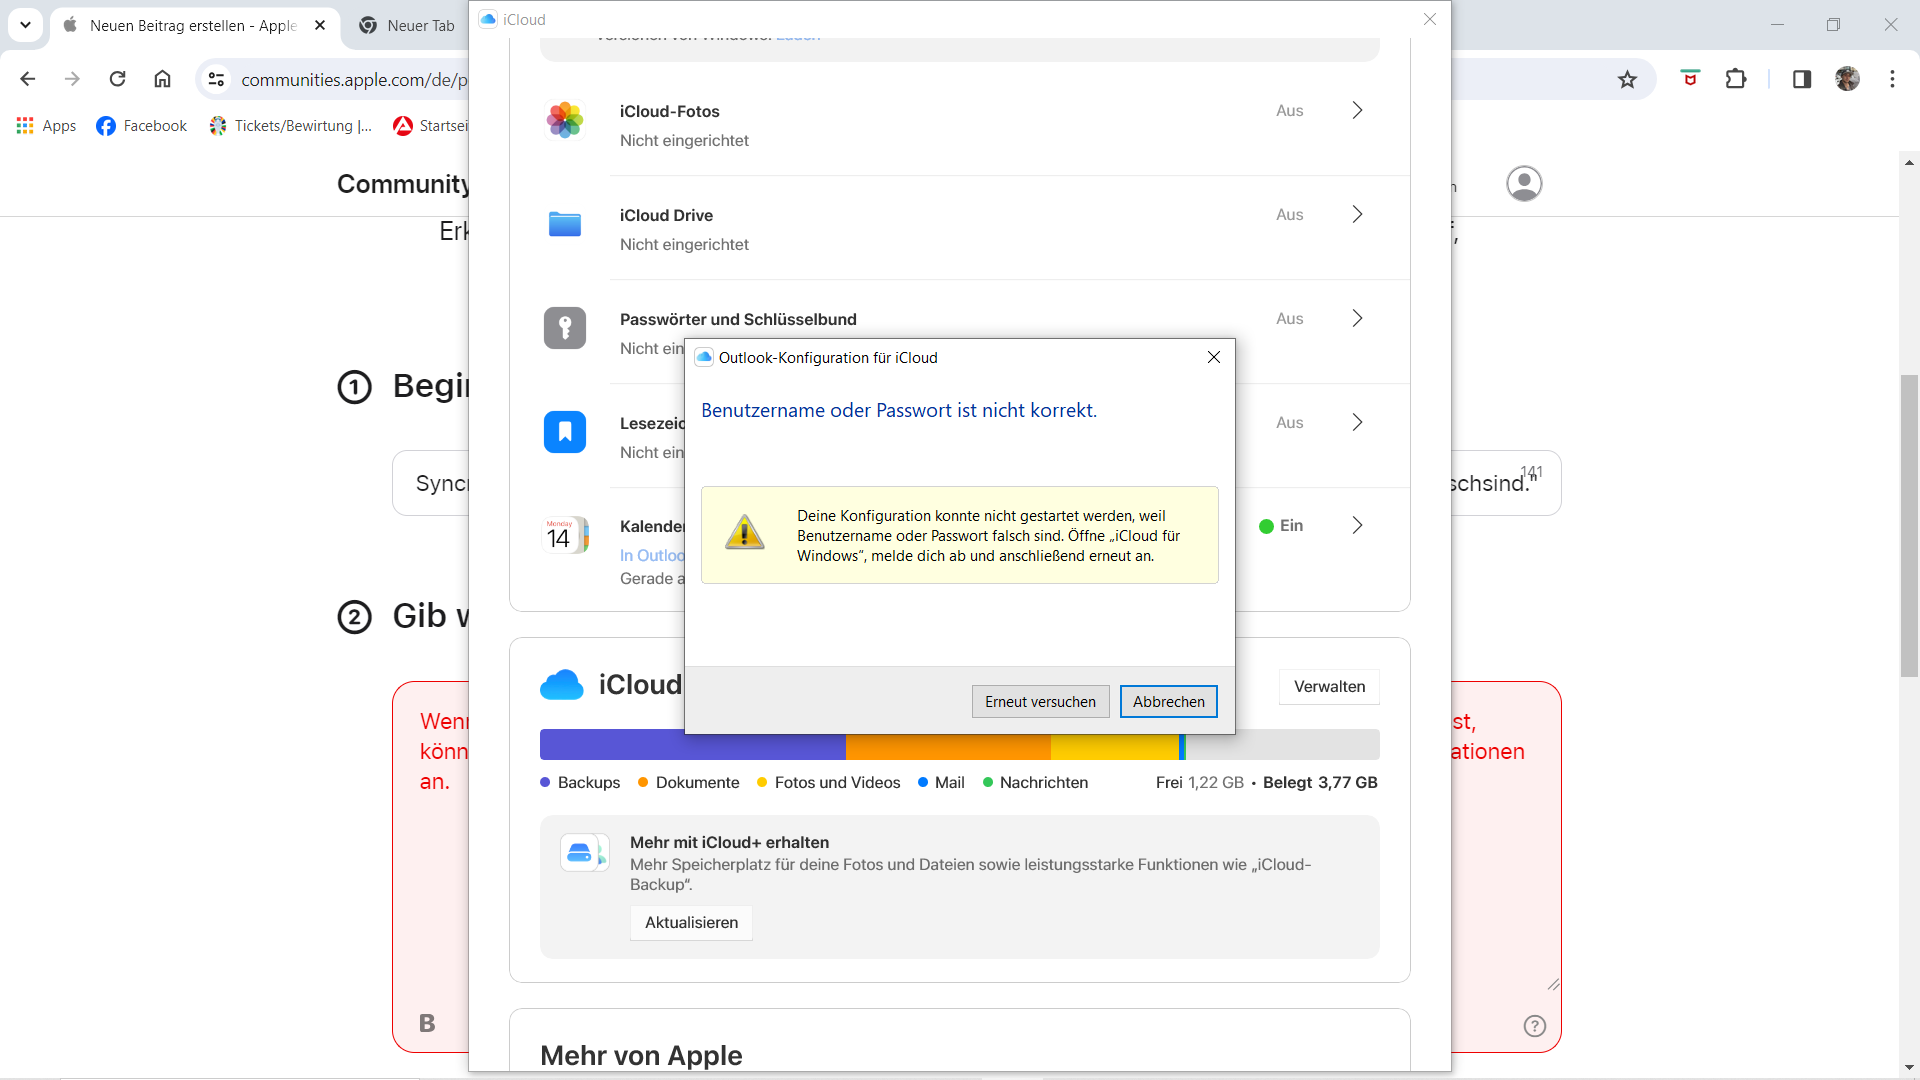The width and height of the screenshot is (1920, 1080).
Task: Click the Abbrechen button
Action: [x=1168, y=702]
